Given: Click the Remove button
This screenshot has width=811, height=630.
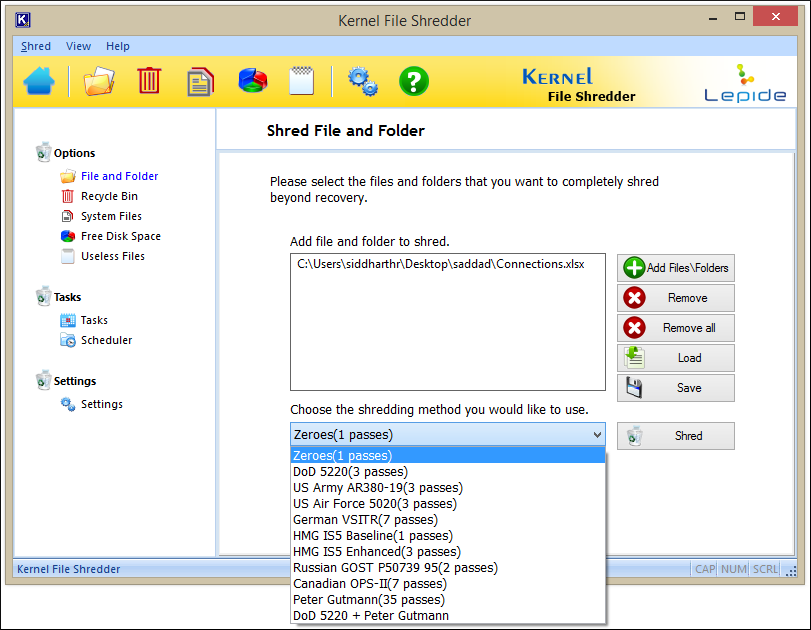Looking at the screenshot, I should pos(675,298).
